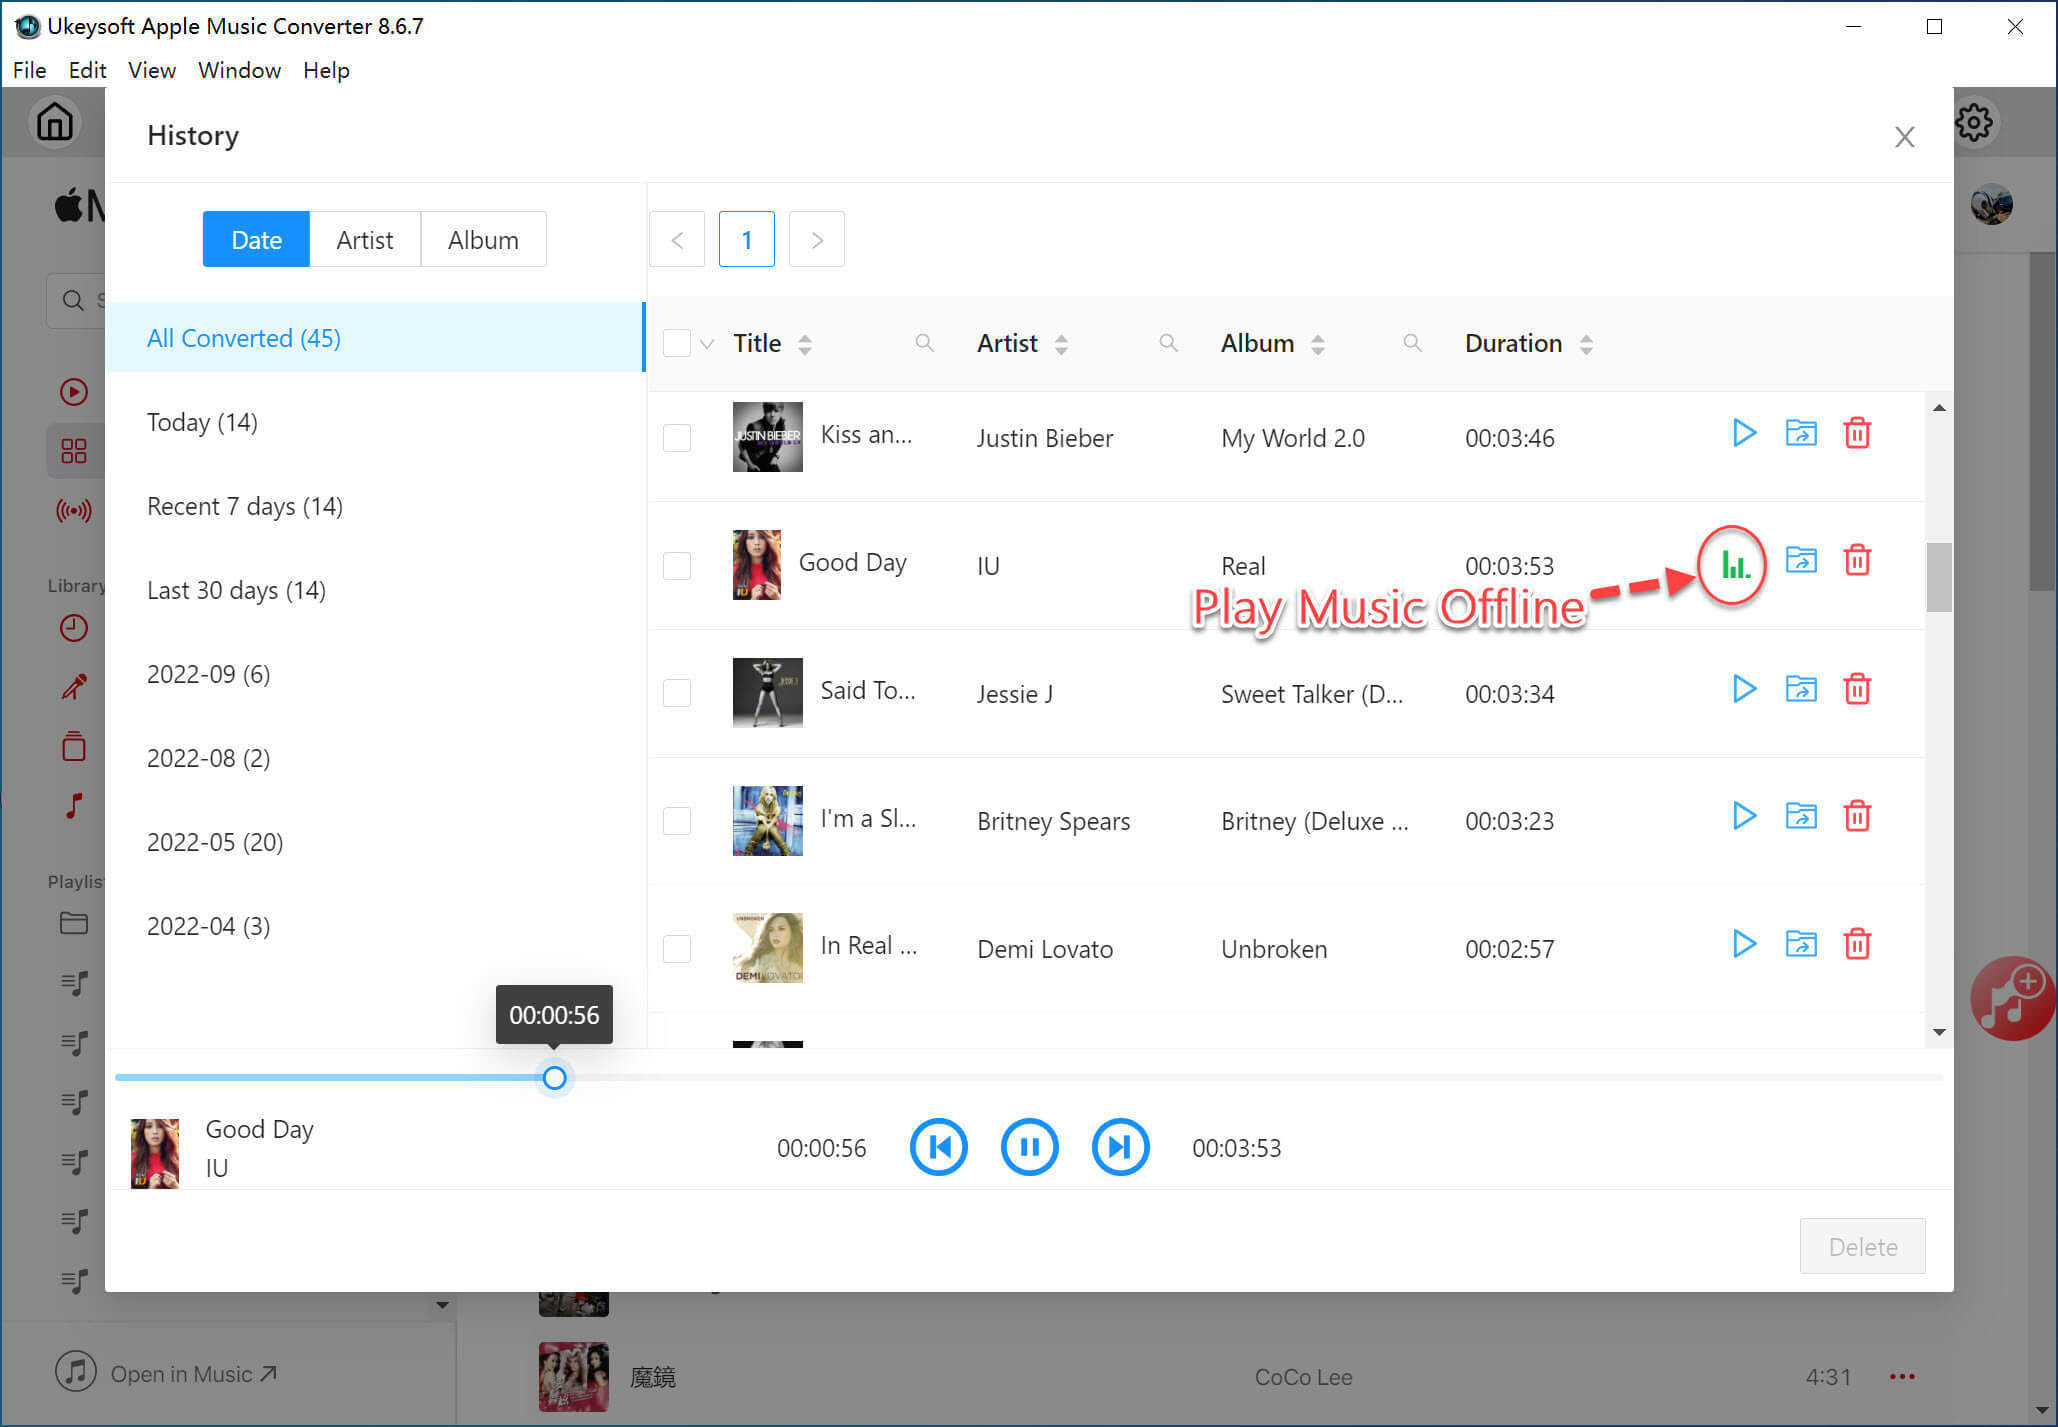This screenshot has height=1427, width=2058.
Task: Click the Delete button at bottom right
Action: pos(1863,1246)
